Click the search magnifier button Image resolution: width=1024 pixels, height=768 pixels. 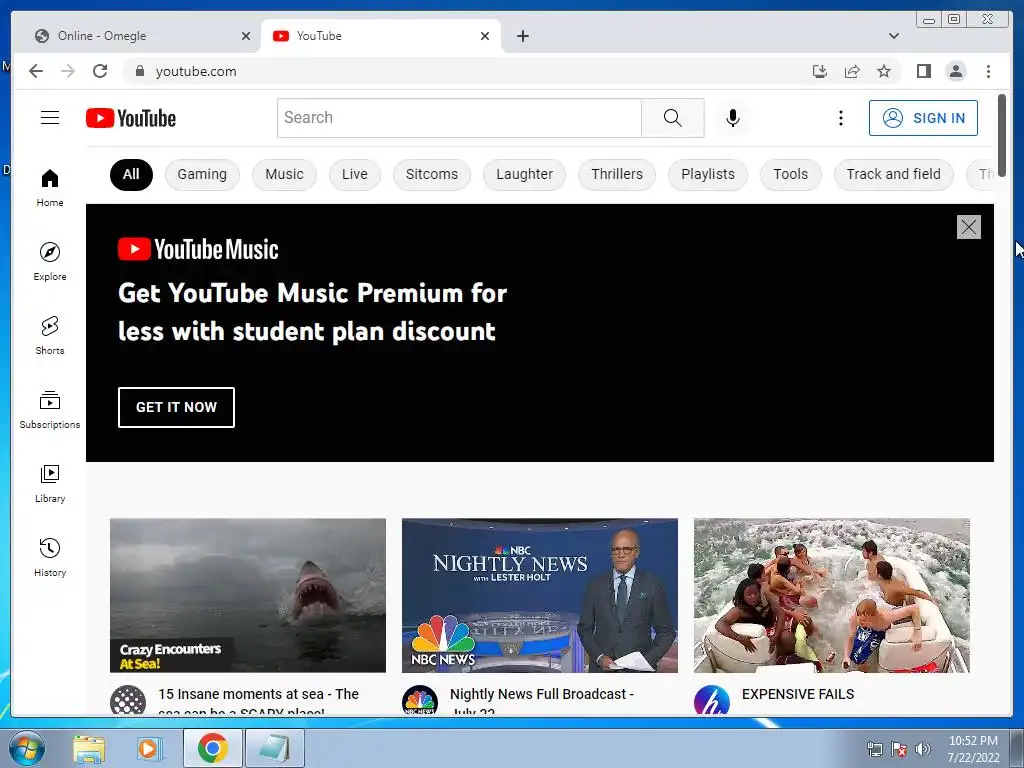click(673, 118)
